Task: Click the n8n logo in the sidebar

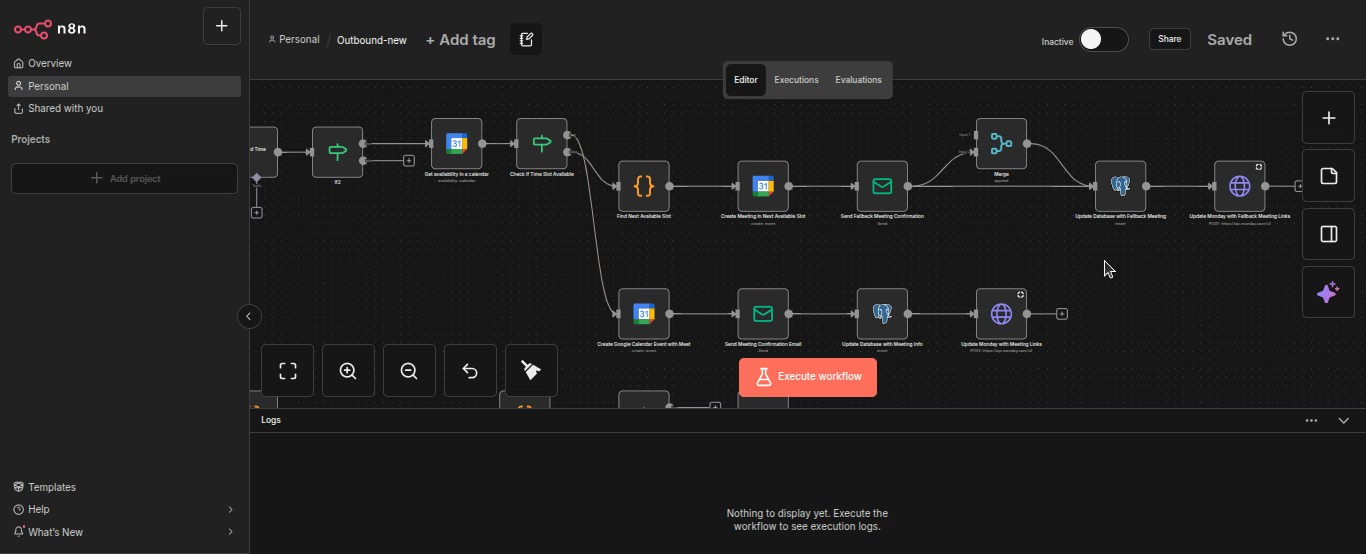Action: (x=50, y=29)
